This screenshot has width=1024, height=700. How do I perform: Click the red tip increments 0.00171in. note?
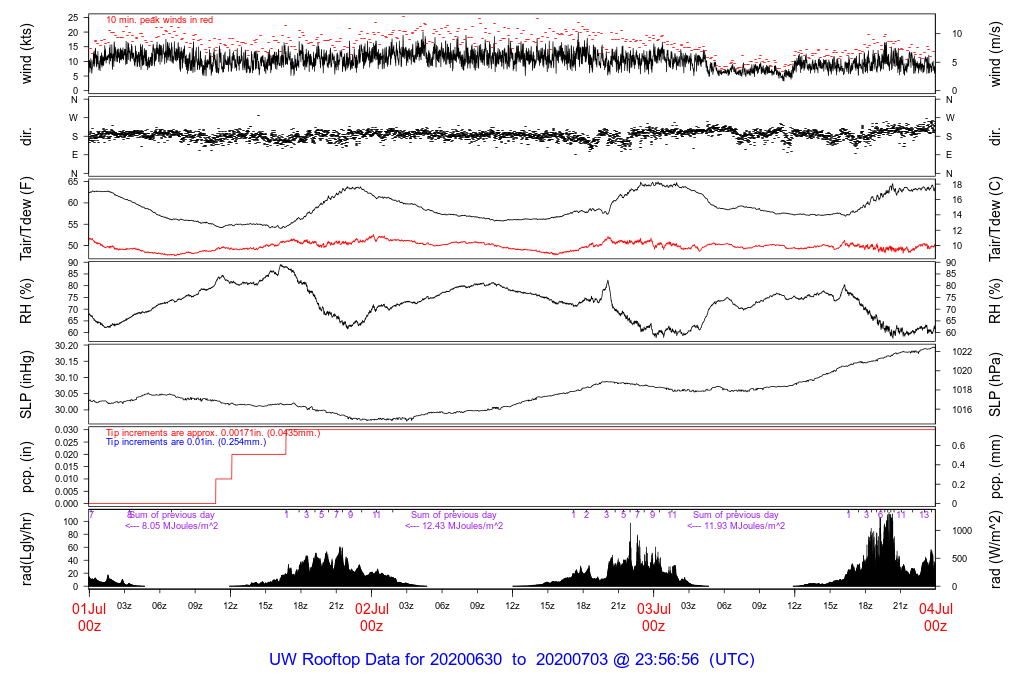[x=213, y=433]
